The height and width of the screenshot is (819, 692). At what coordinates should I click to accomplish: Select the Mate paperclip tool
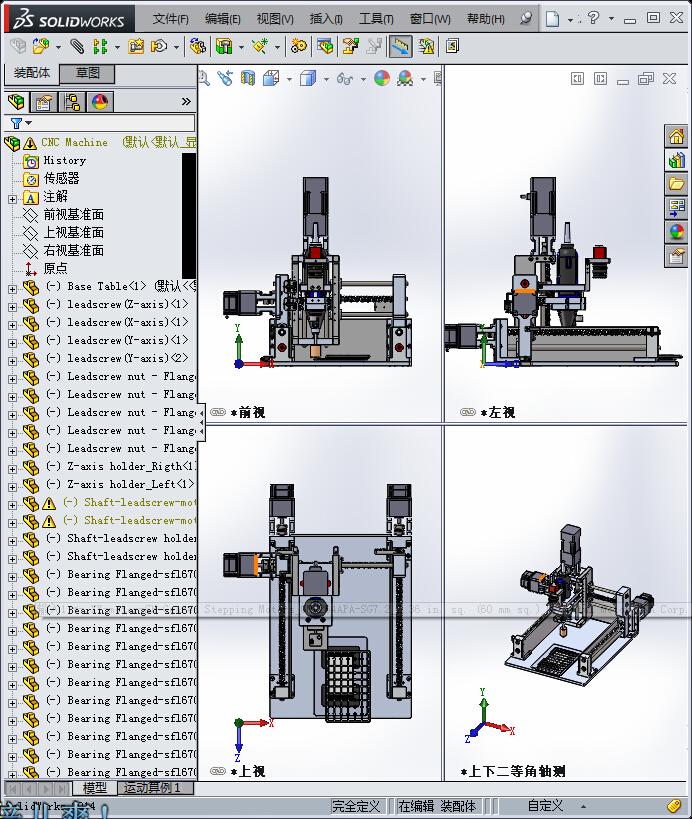click(x=77, y=46)
